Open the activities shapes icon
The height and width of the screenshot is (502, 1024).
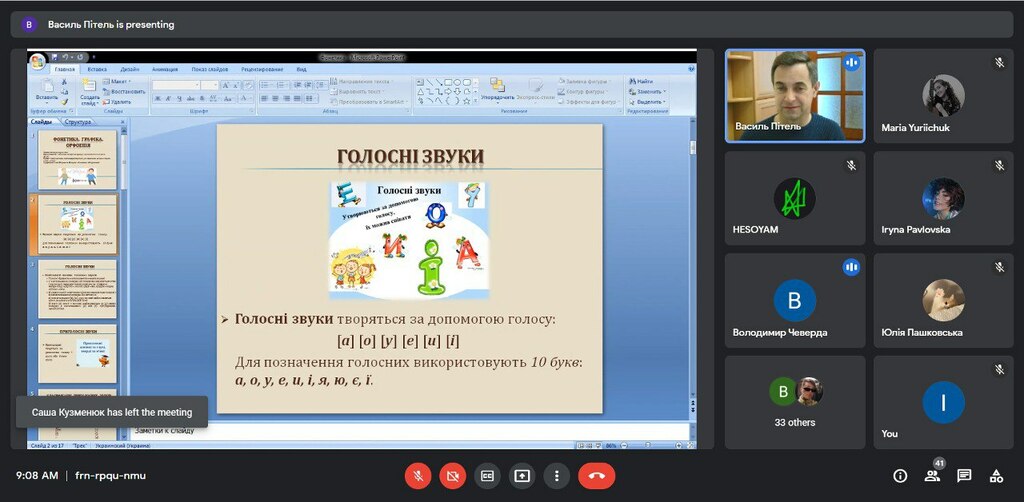[x=996, y=476]
